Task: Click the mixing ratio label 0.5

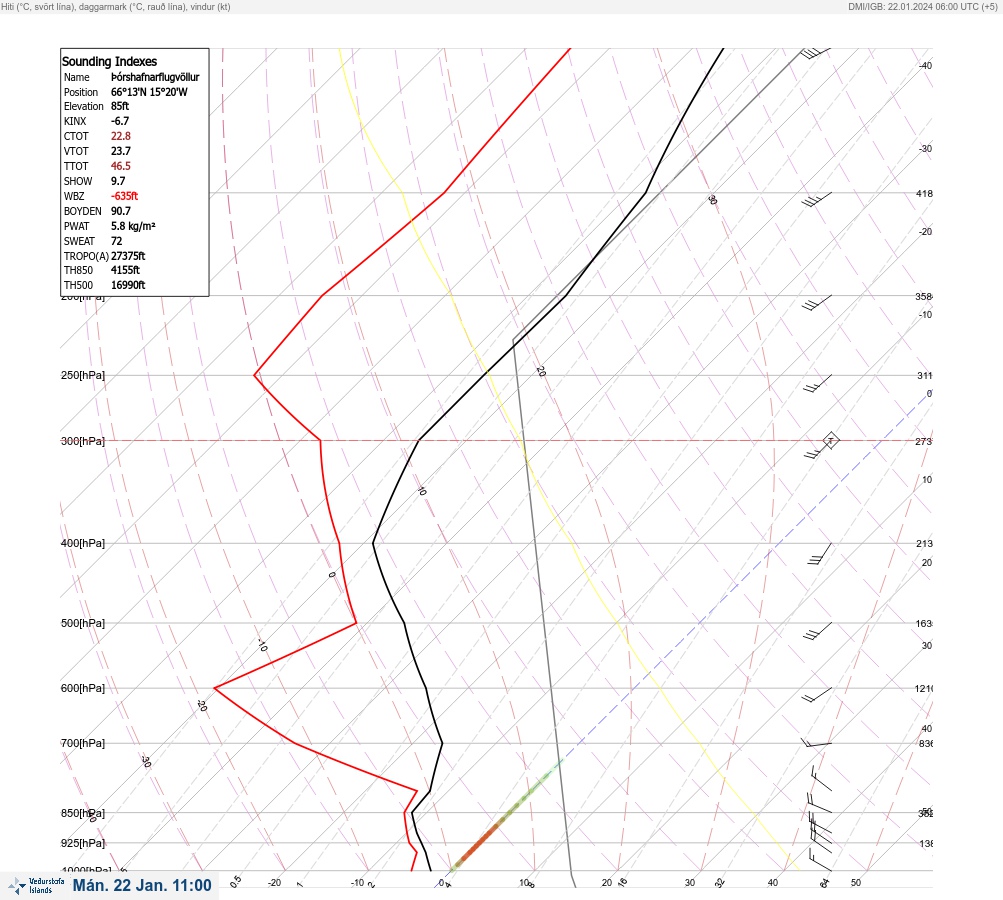Action: (x=235, y=881)
